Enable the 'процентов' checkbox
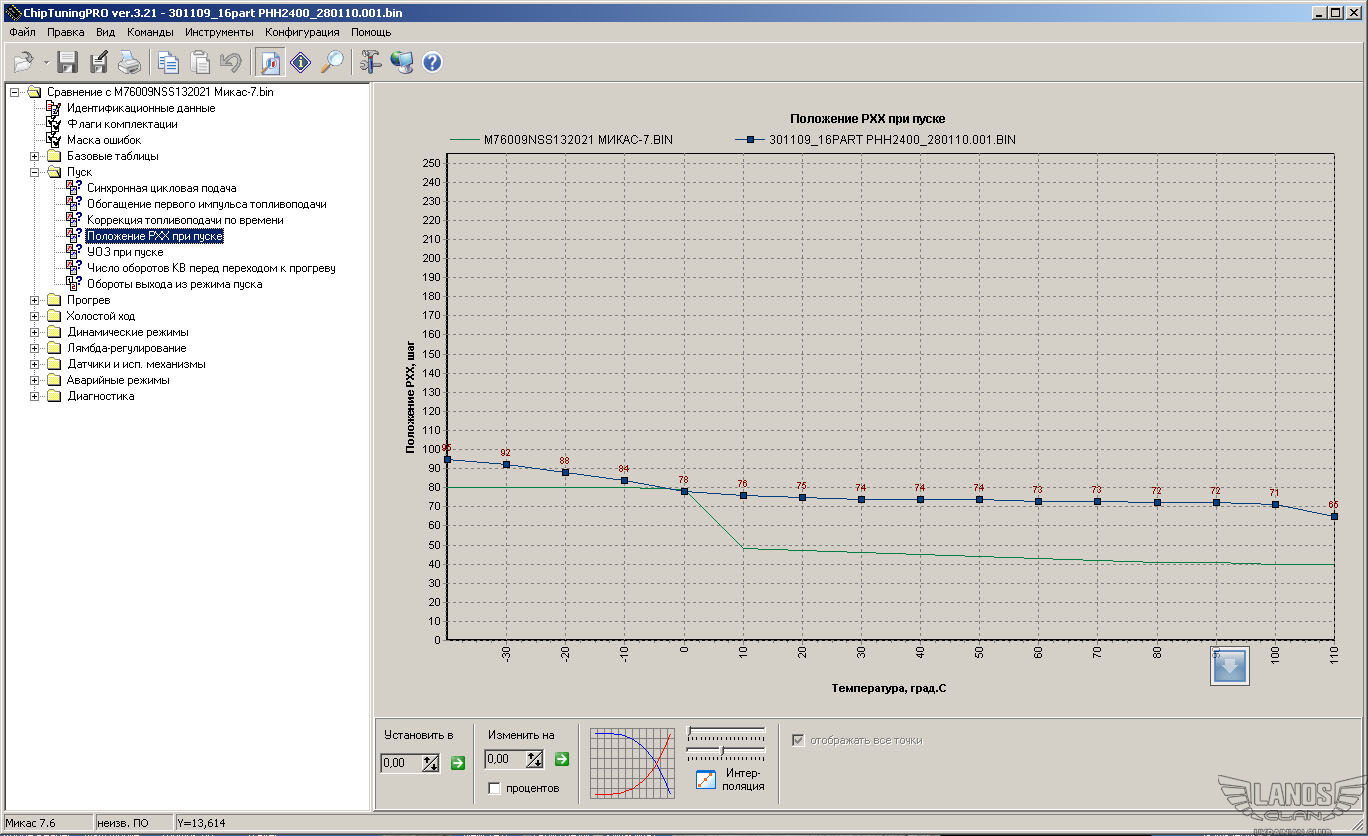This screenshot has width=1368, height=836. [x=494, y=789]
